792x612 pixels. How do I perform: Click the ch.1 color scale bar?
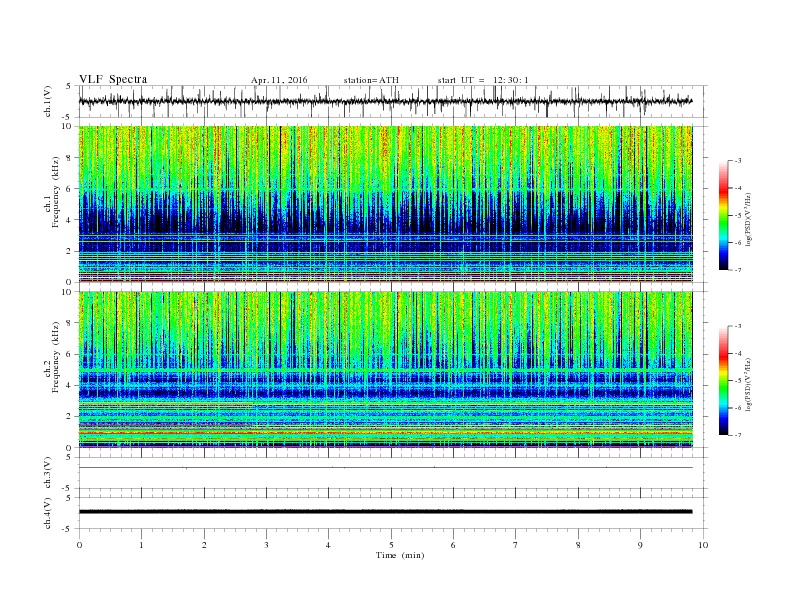click(x=724, y=215)
